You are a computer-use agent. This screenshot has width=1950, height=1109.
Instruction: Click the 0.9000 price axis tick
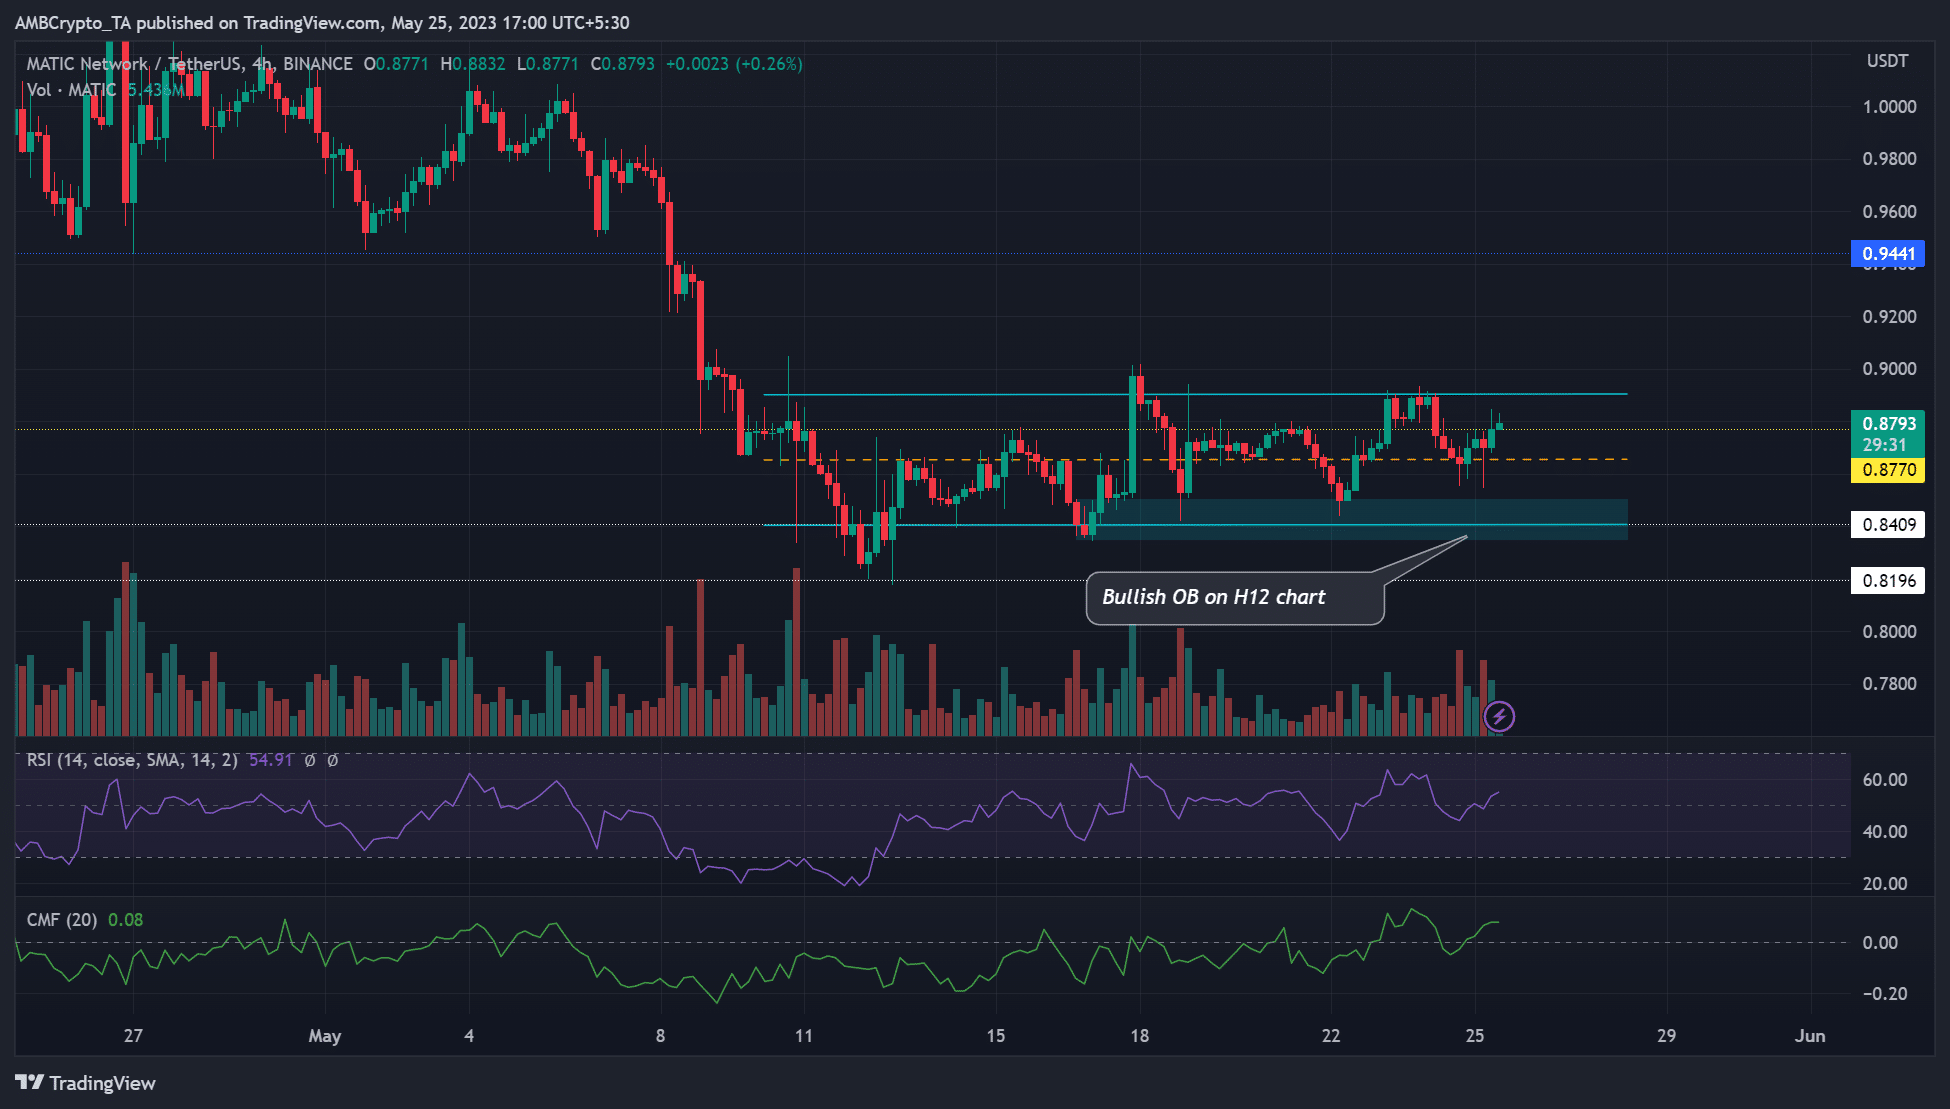[1889, 369]
